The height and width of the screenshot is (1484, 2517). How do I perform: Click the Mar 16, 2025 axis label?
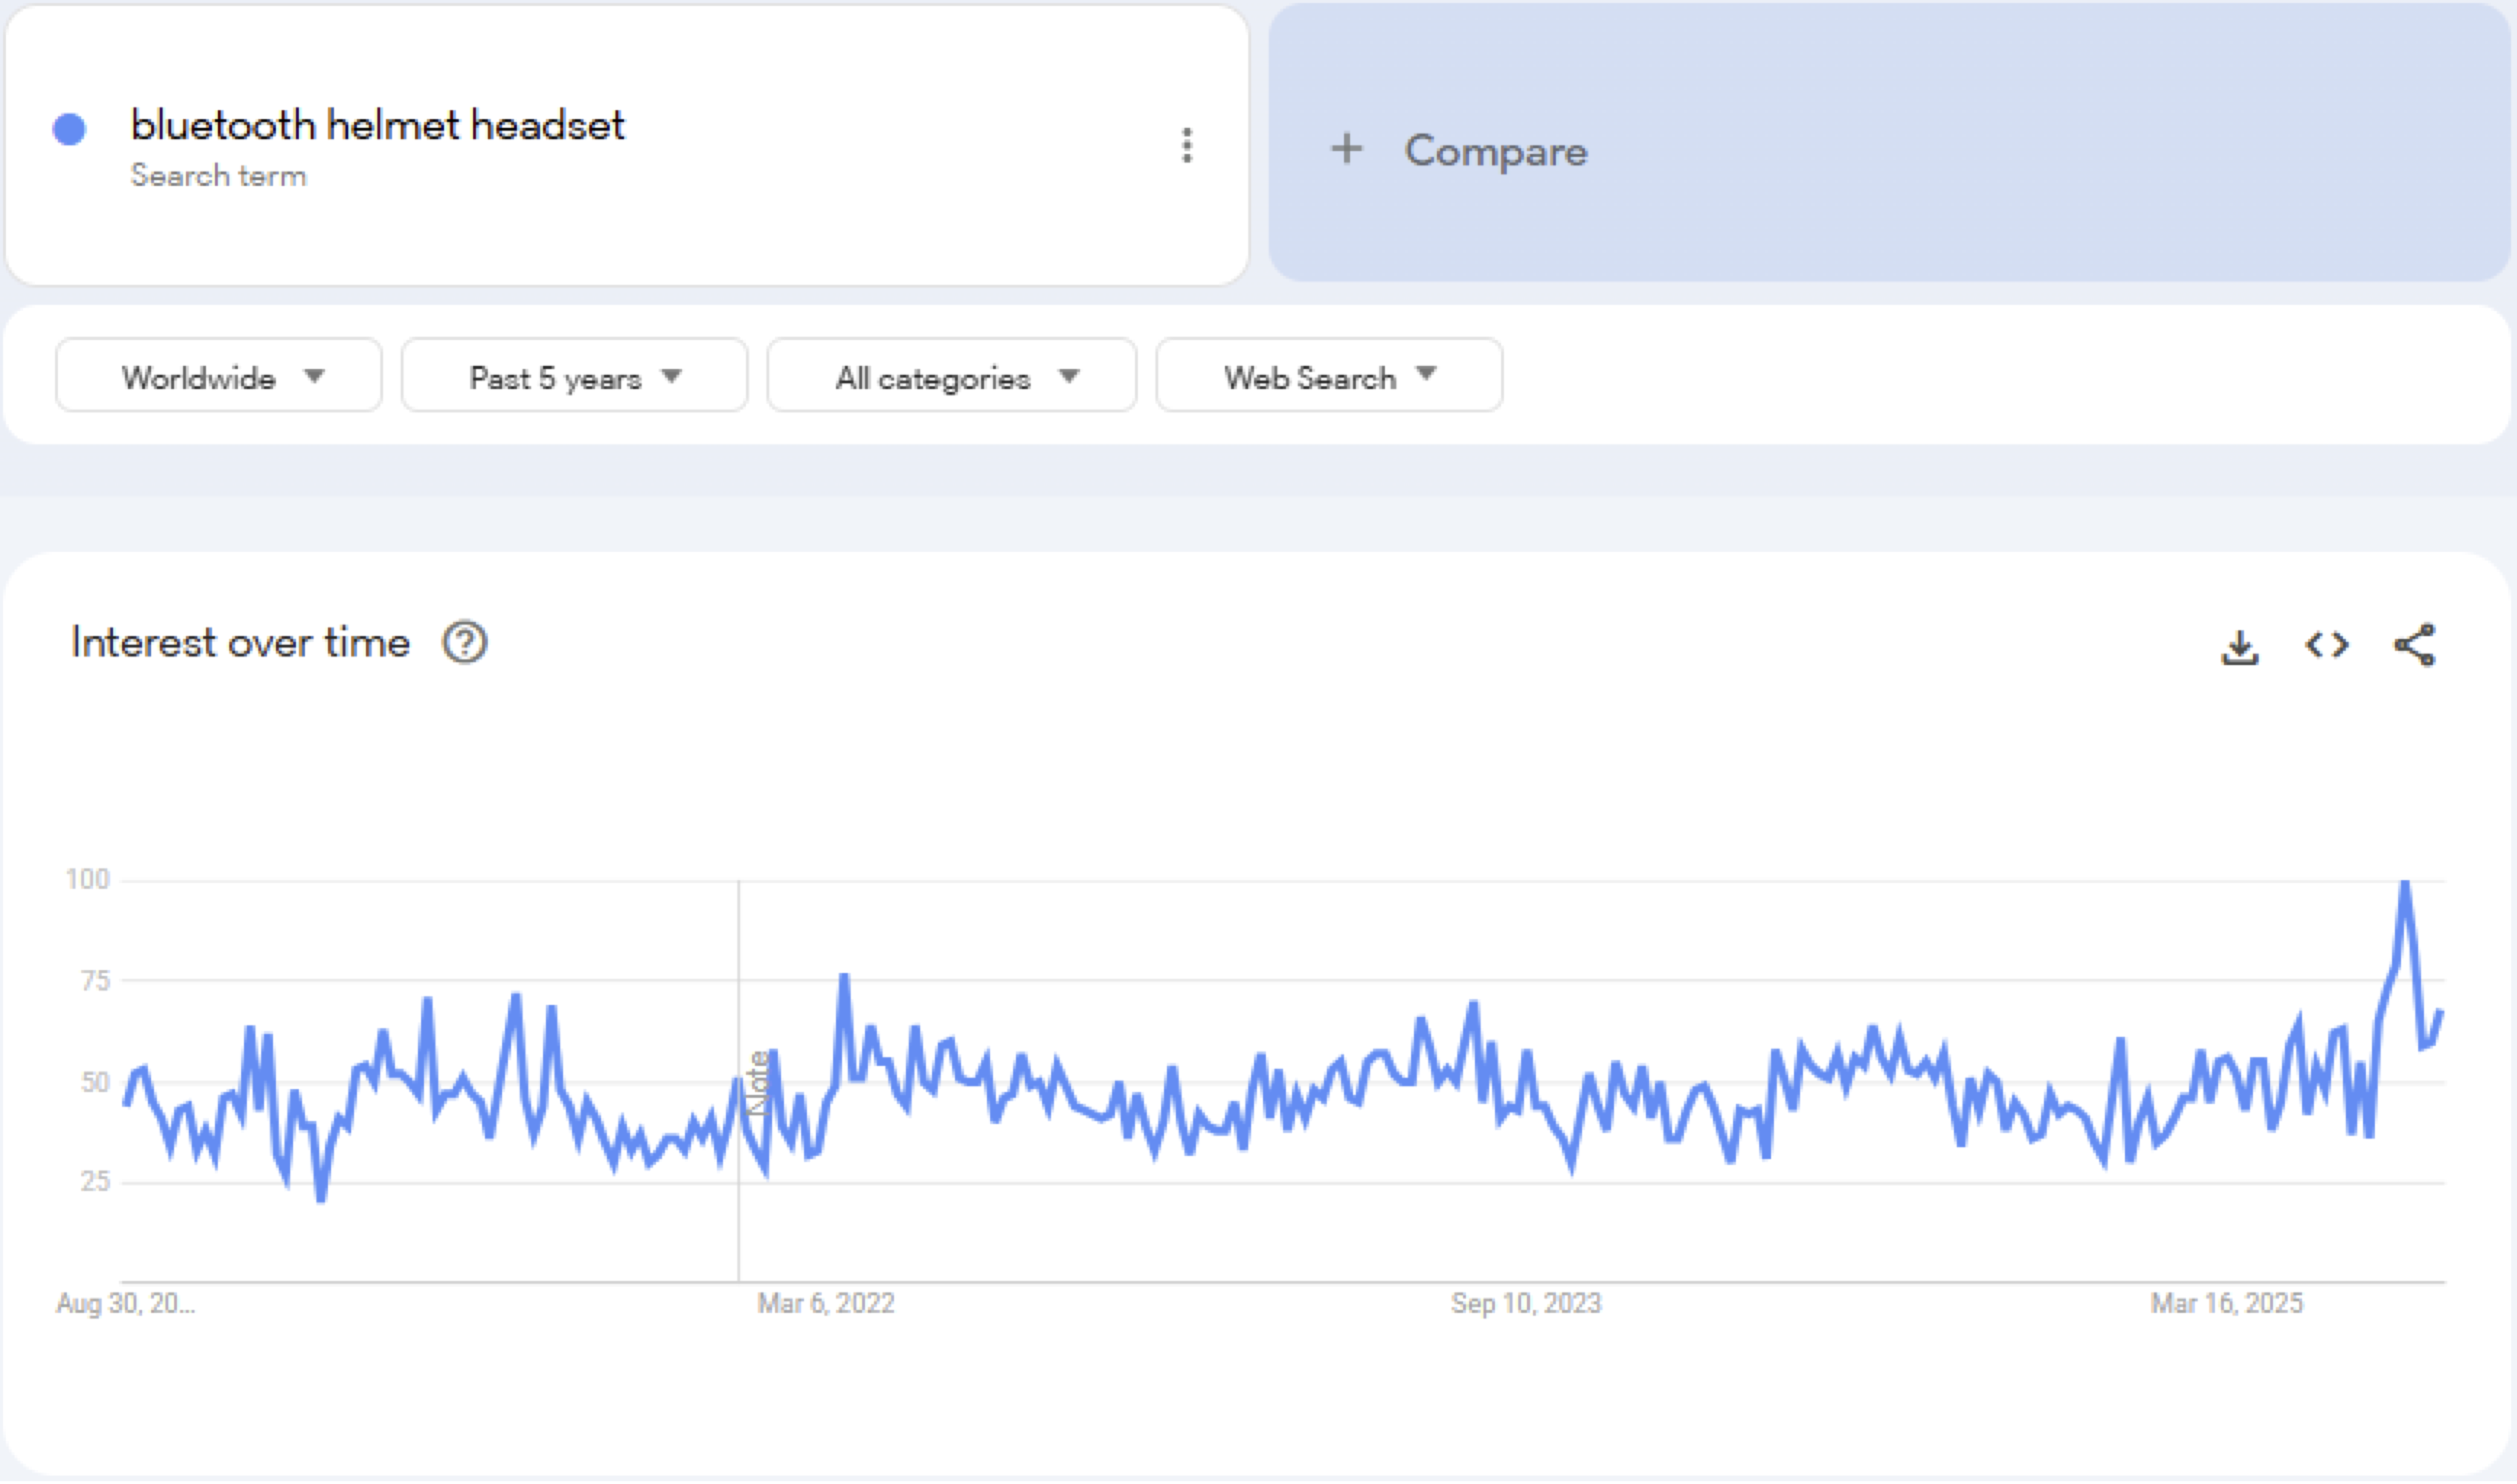(2227, 1304)
